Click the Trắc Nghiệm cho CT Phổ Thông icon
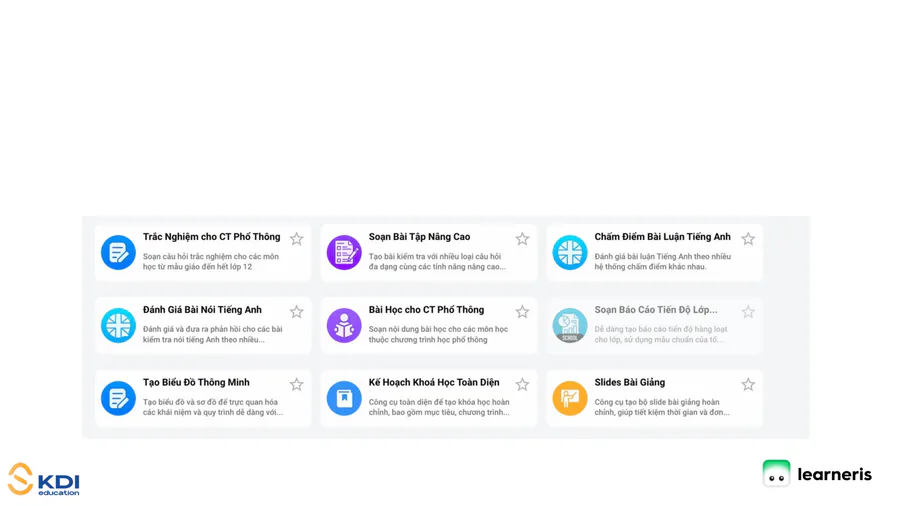900x506 pixels. pyautogui.click(x=118, y=253)
